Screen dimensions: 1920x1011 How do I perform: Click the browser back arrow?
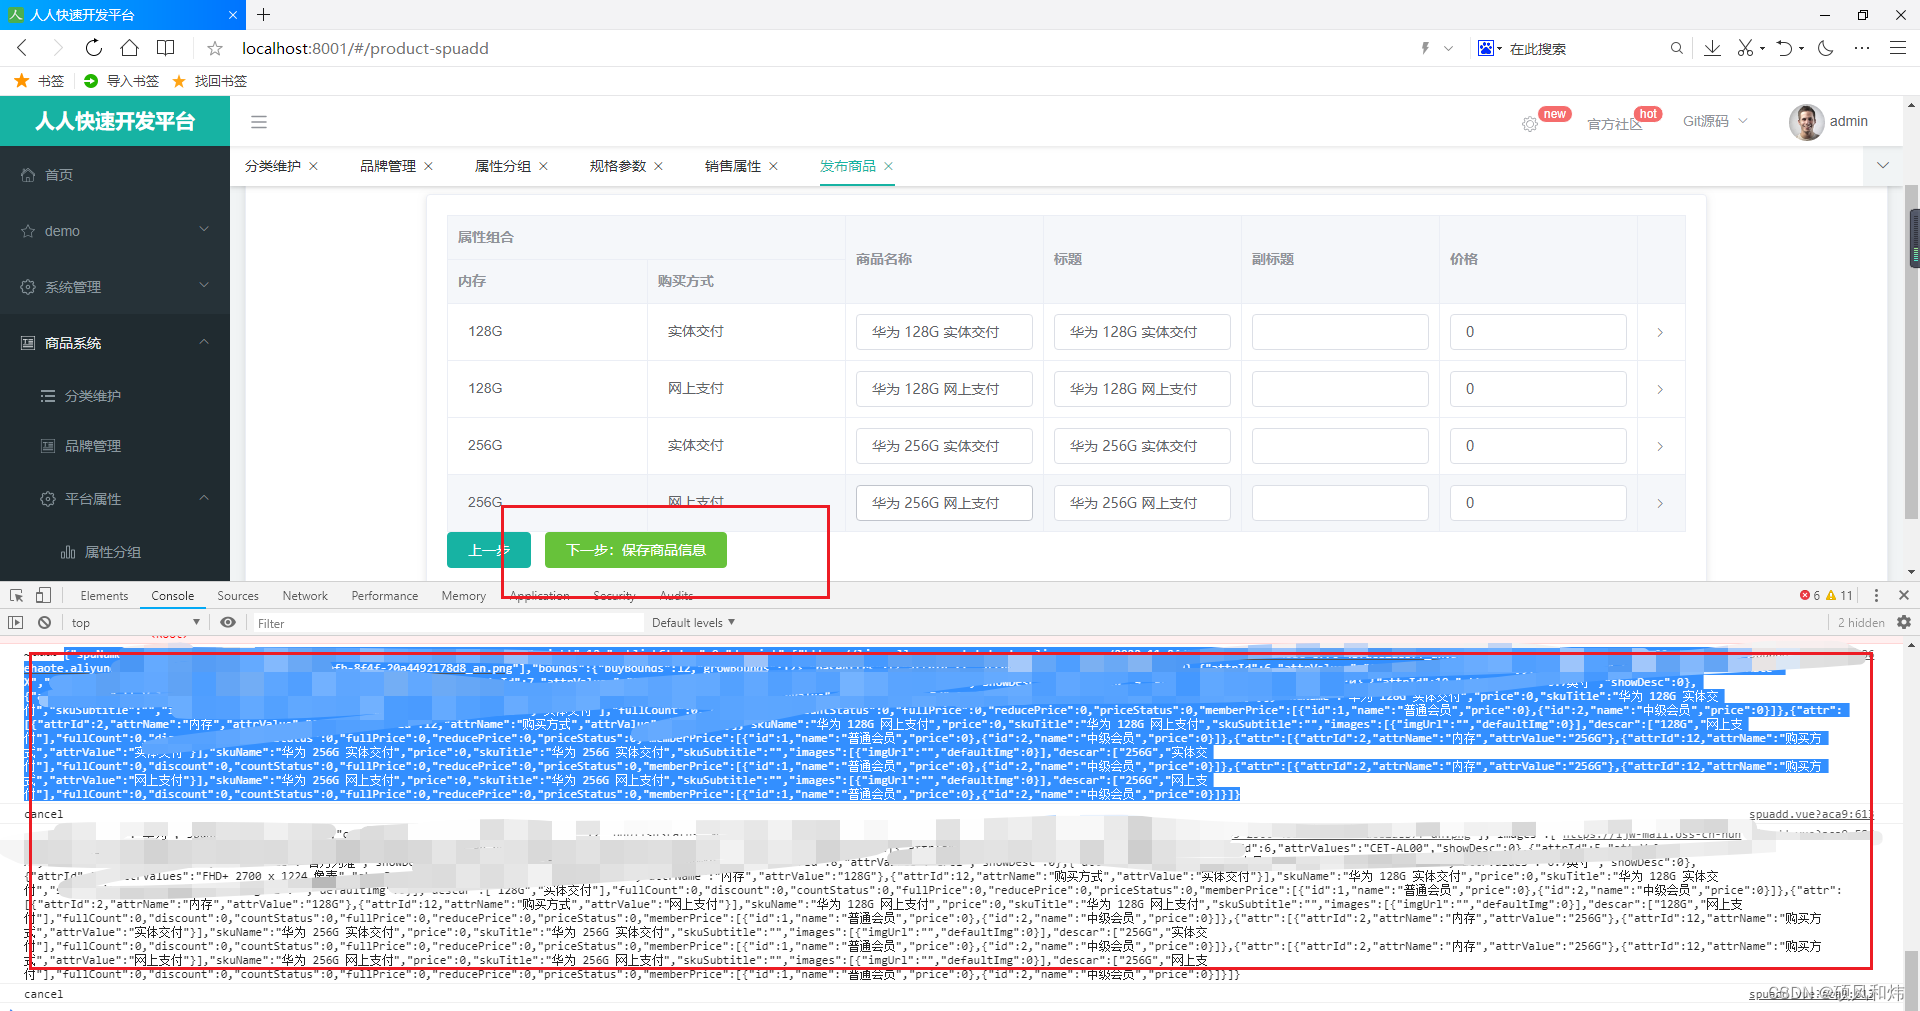coord(22,48)
